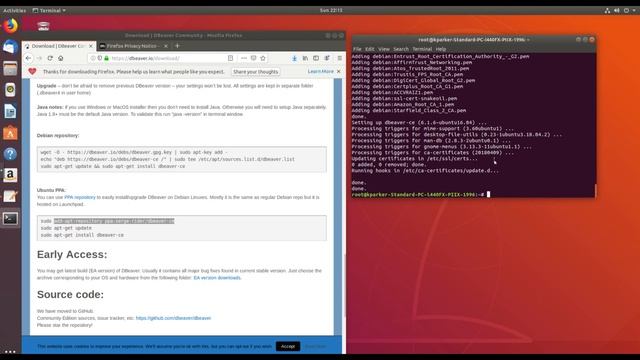The height and width of the screenshot is (360, 640).
Task: Open the PPA repository link
Action: pyautogui.click(x=80, y=197)
